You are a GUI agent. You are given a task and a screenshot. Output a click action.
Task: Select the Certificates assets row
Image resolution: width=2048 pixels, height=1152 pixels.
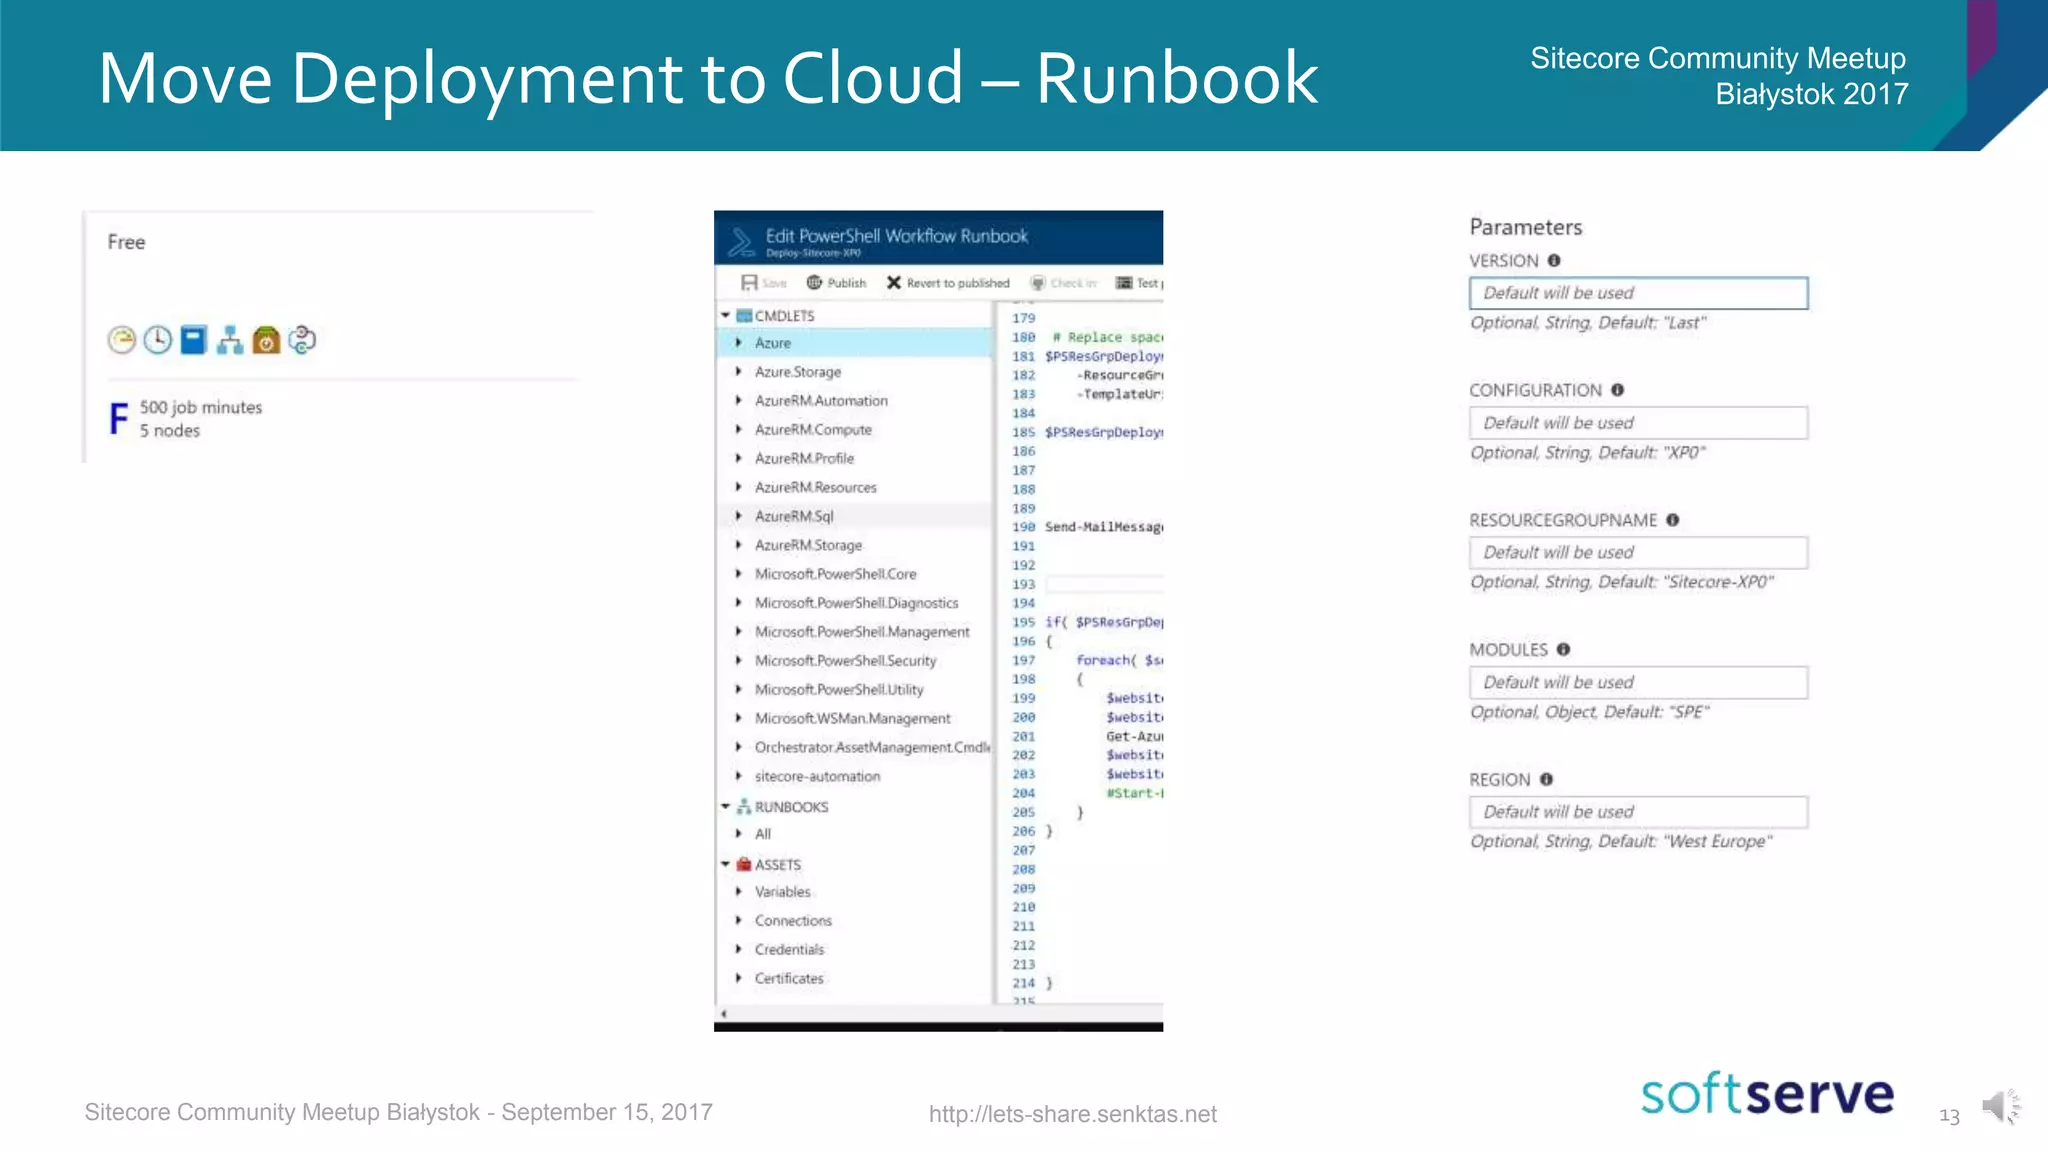coord(855,979)
